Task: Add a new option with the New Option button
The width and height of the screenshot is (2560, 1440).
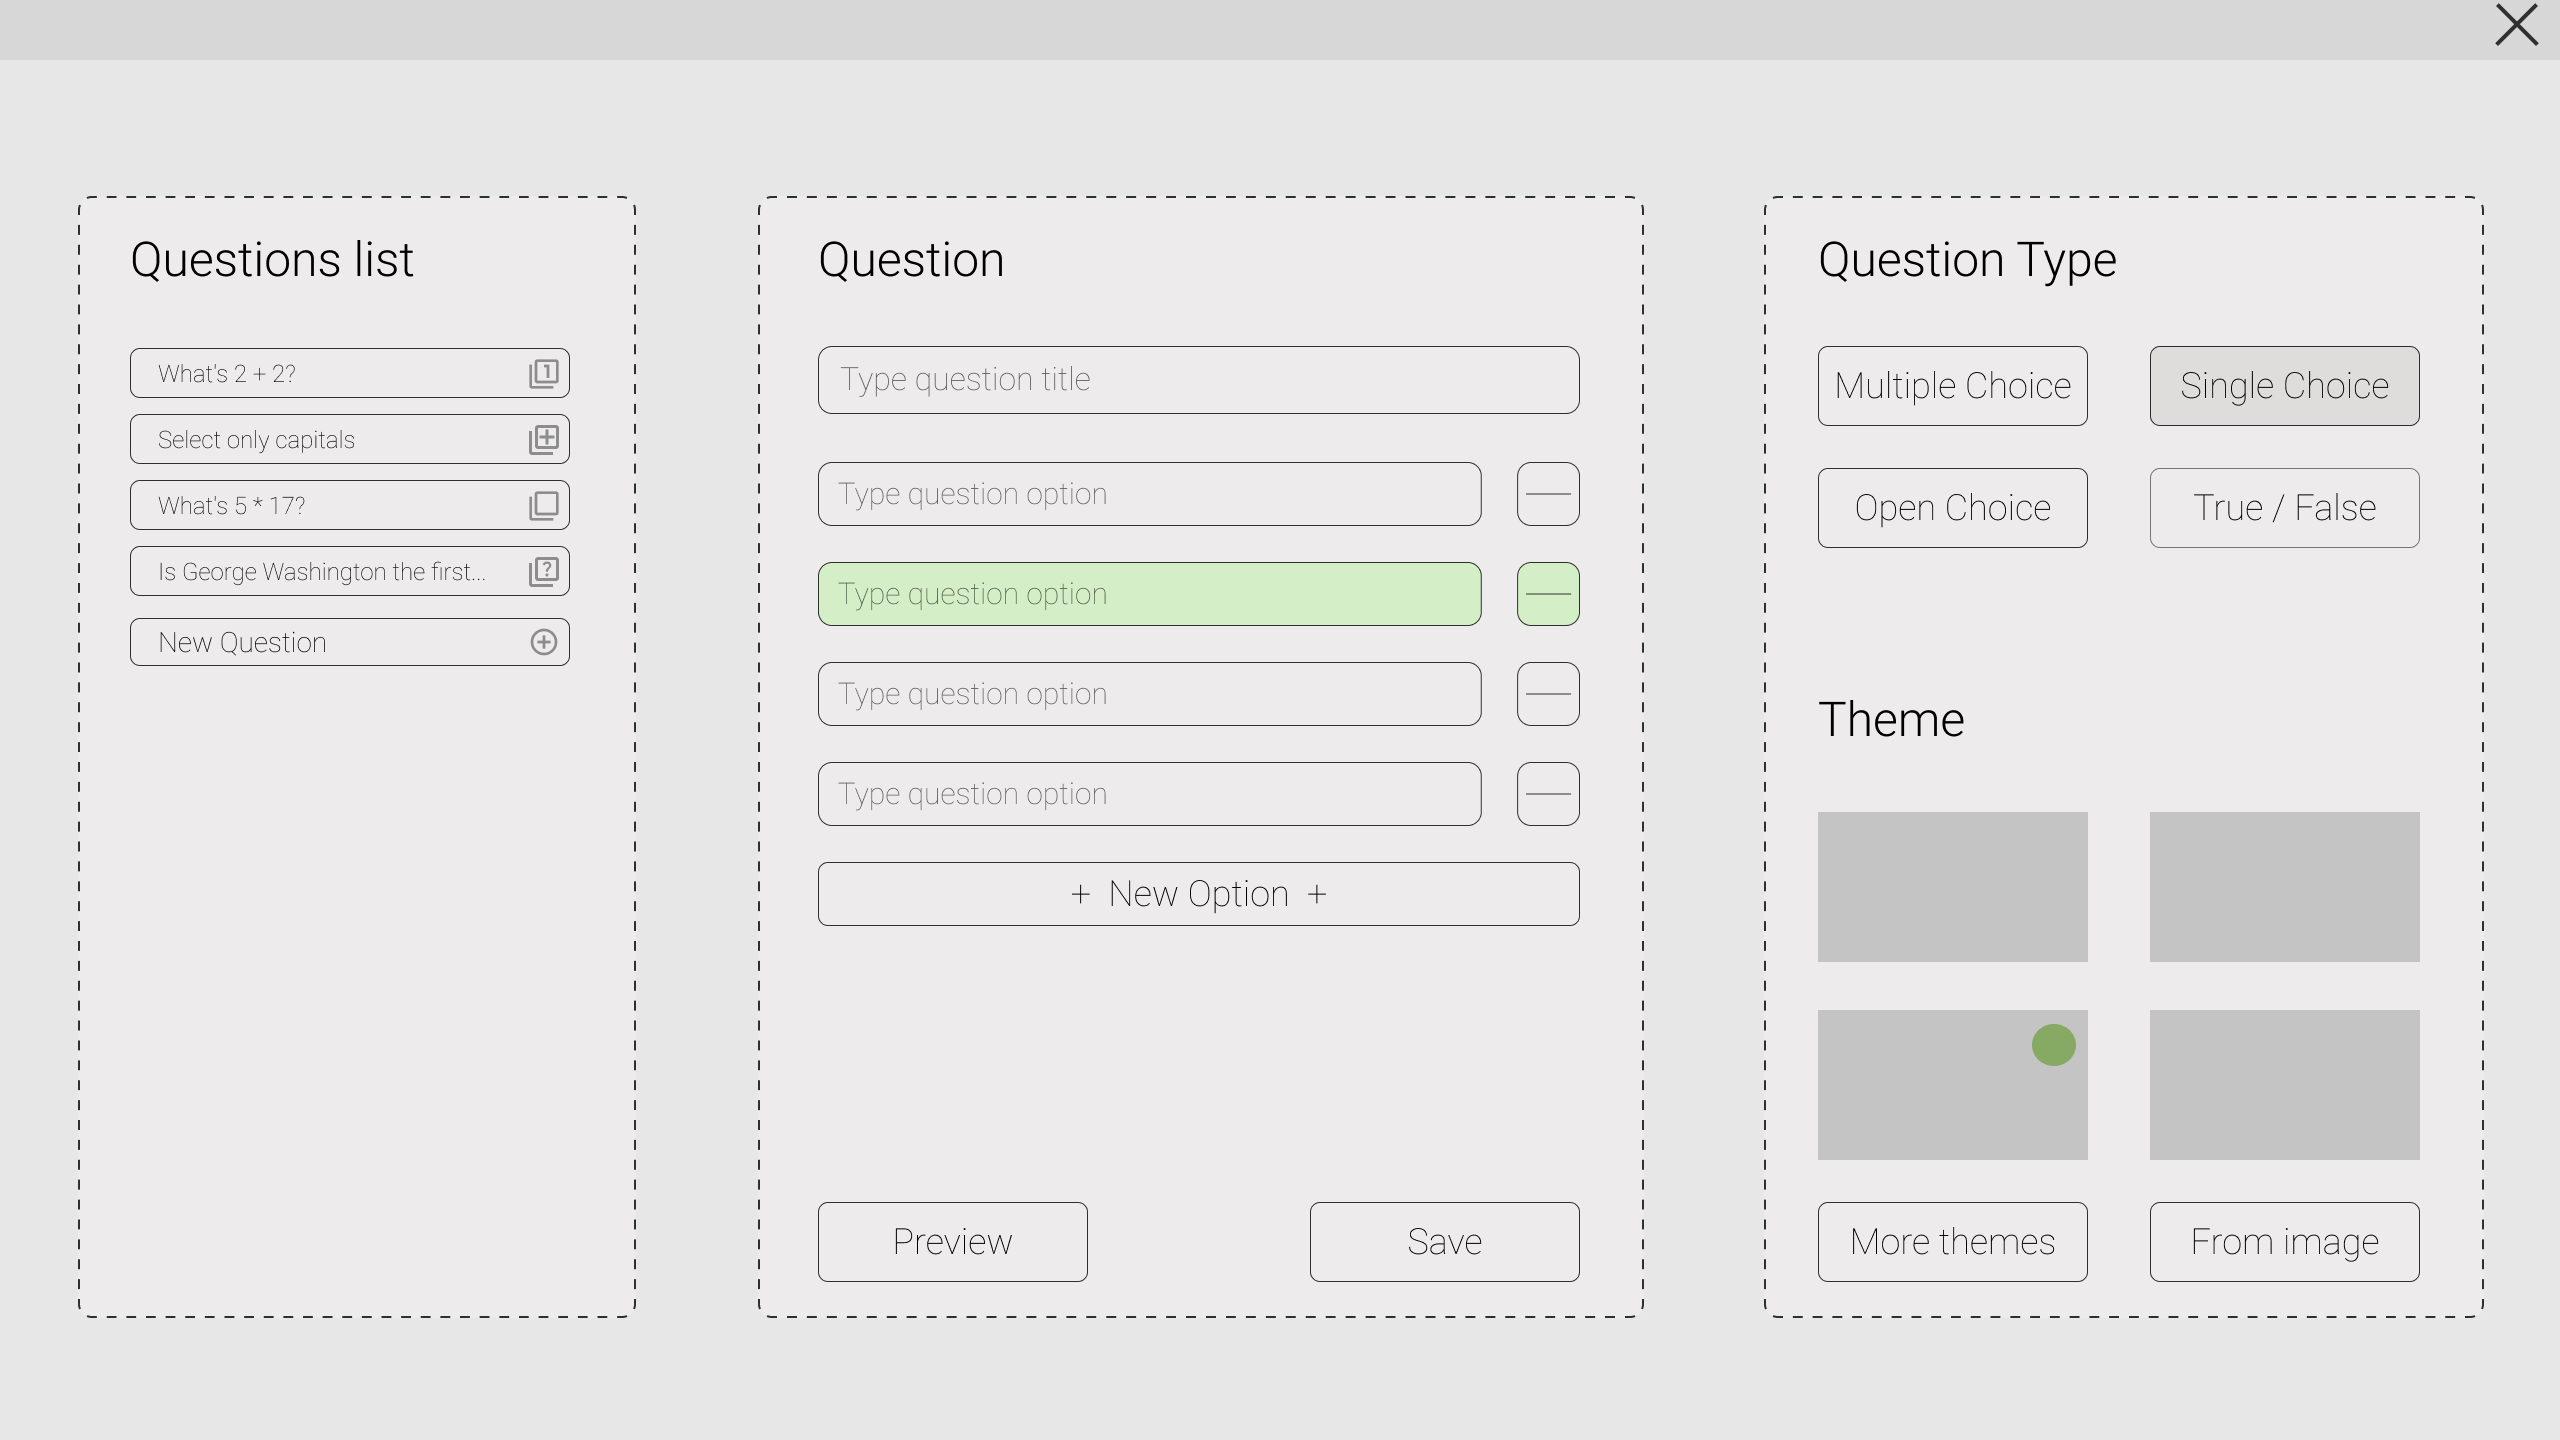Action: [x=1198, y=894]
